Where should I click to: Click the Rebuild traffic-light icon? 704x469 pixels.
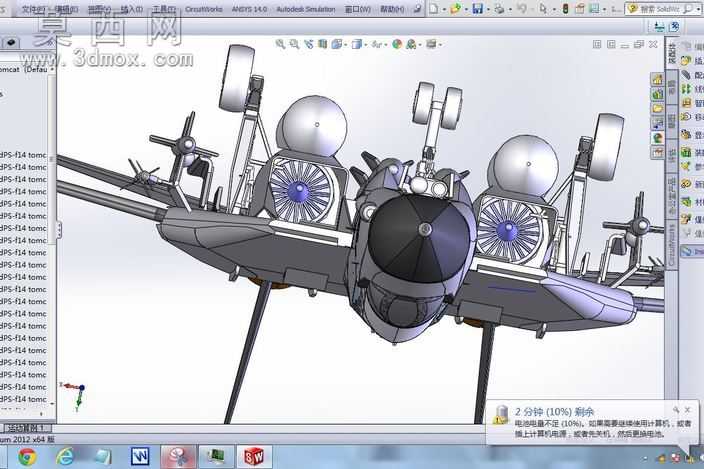click(x=565, y=8)
